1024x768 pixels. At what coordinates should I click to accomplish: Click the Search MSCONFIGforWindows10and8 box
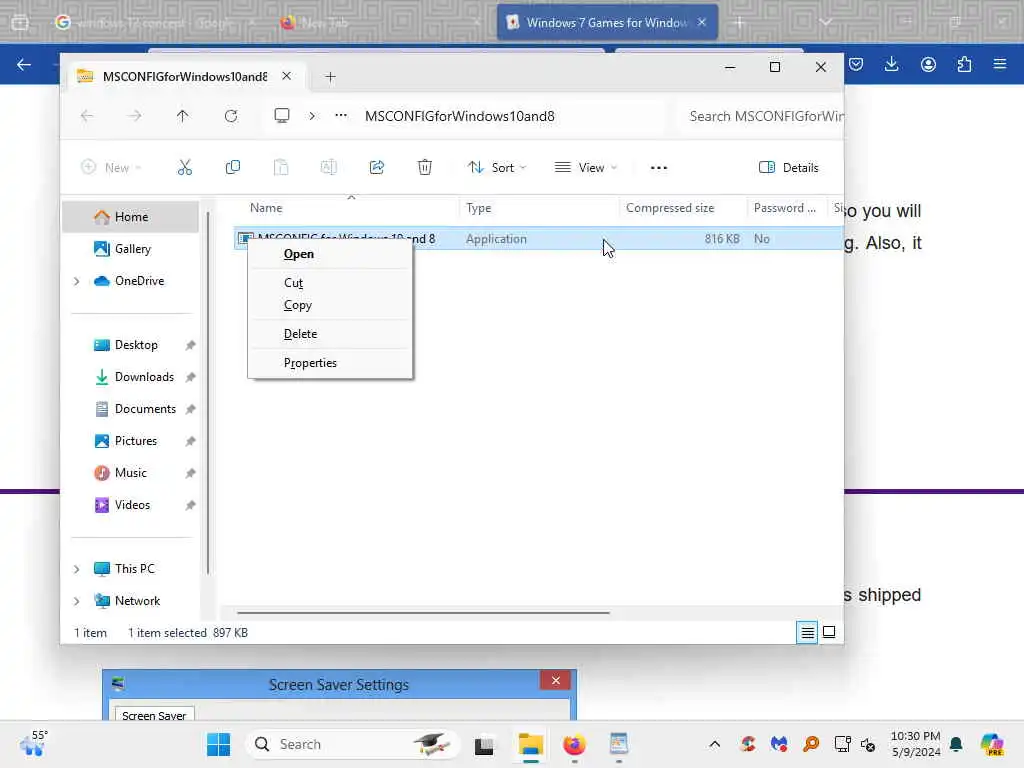761,116
